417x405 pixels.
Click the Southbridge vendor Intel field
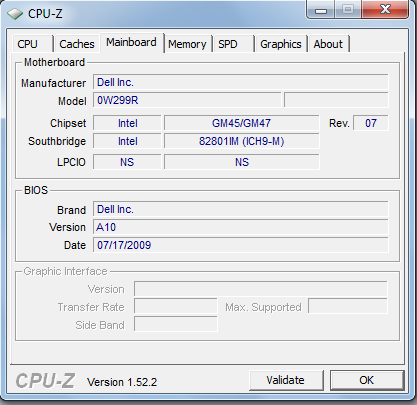coord(127,141)
